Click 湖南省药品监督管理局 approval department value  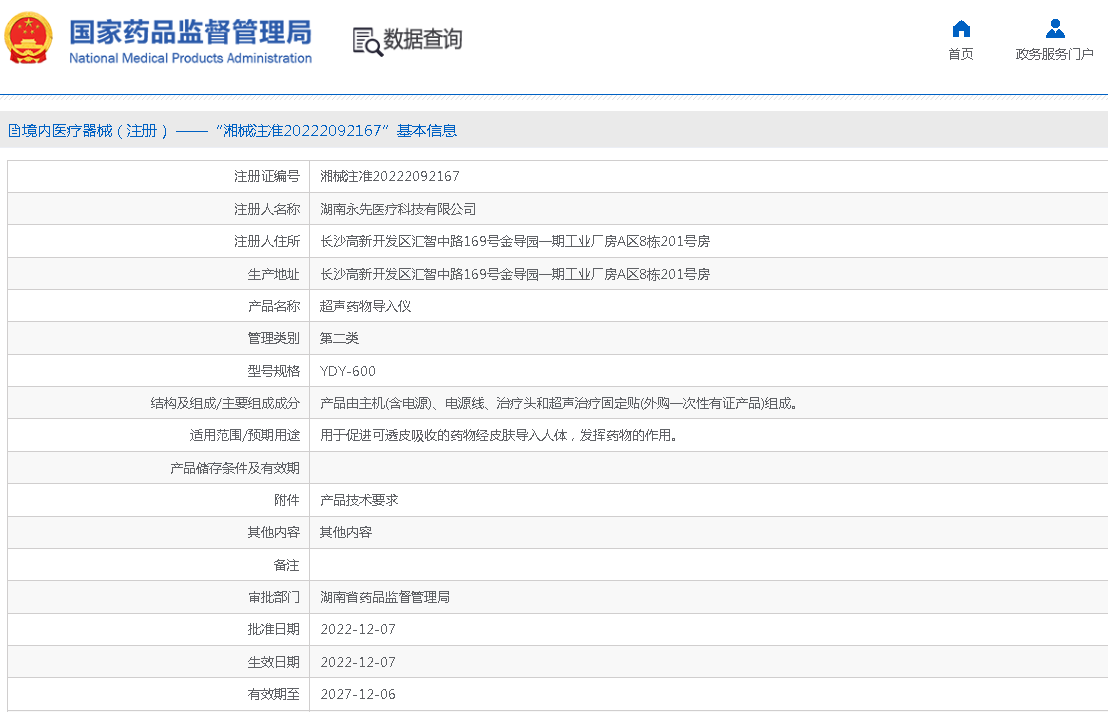tap(385, 597)
